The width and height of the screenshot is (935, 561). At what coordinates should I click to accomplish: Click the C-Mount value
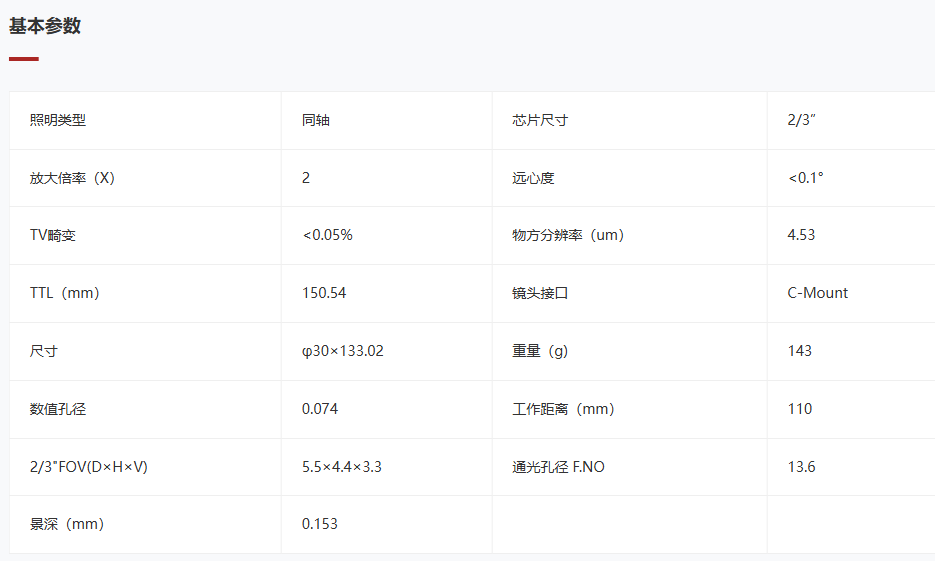818,293
